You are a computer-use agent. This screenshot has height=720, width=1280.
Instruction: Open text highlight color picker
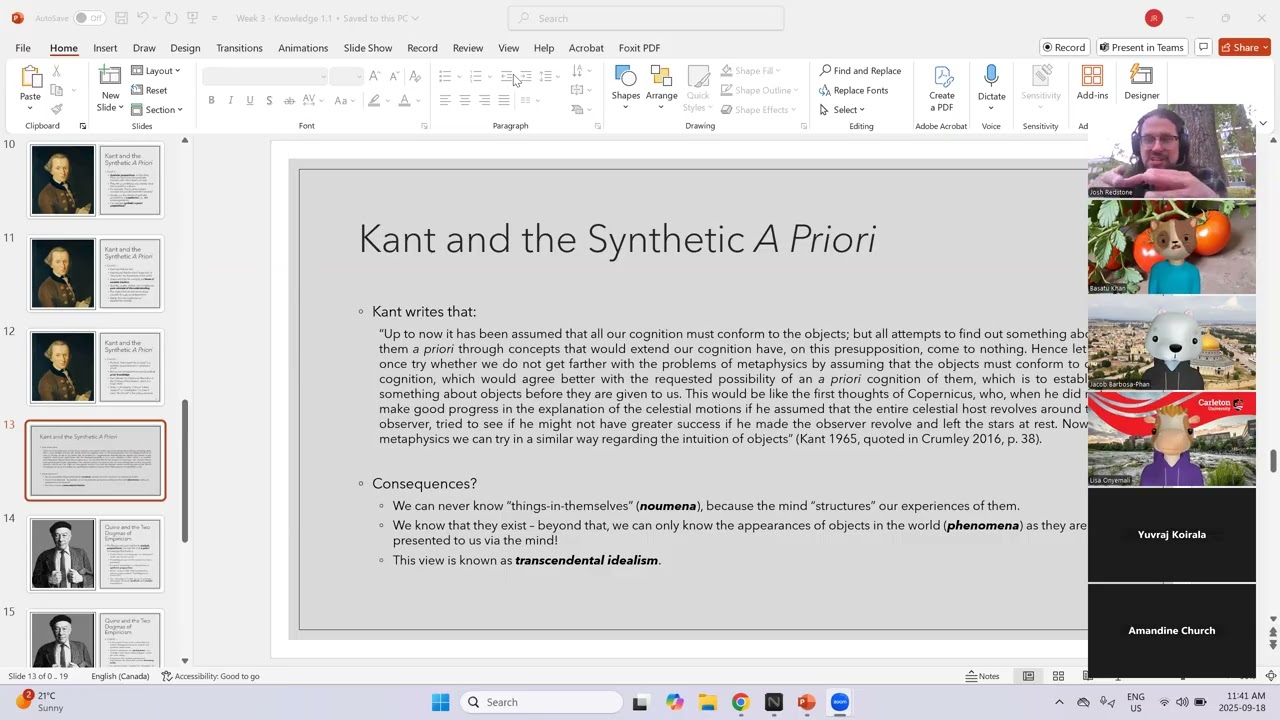point(373,100)
